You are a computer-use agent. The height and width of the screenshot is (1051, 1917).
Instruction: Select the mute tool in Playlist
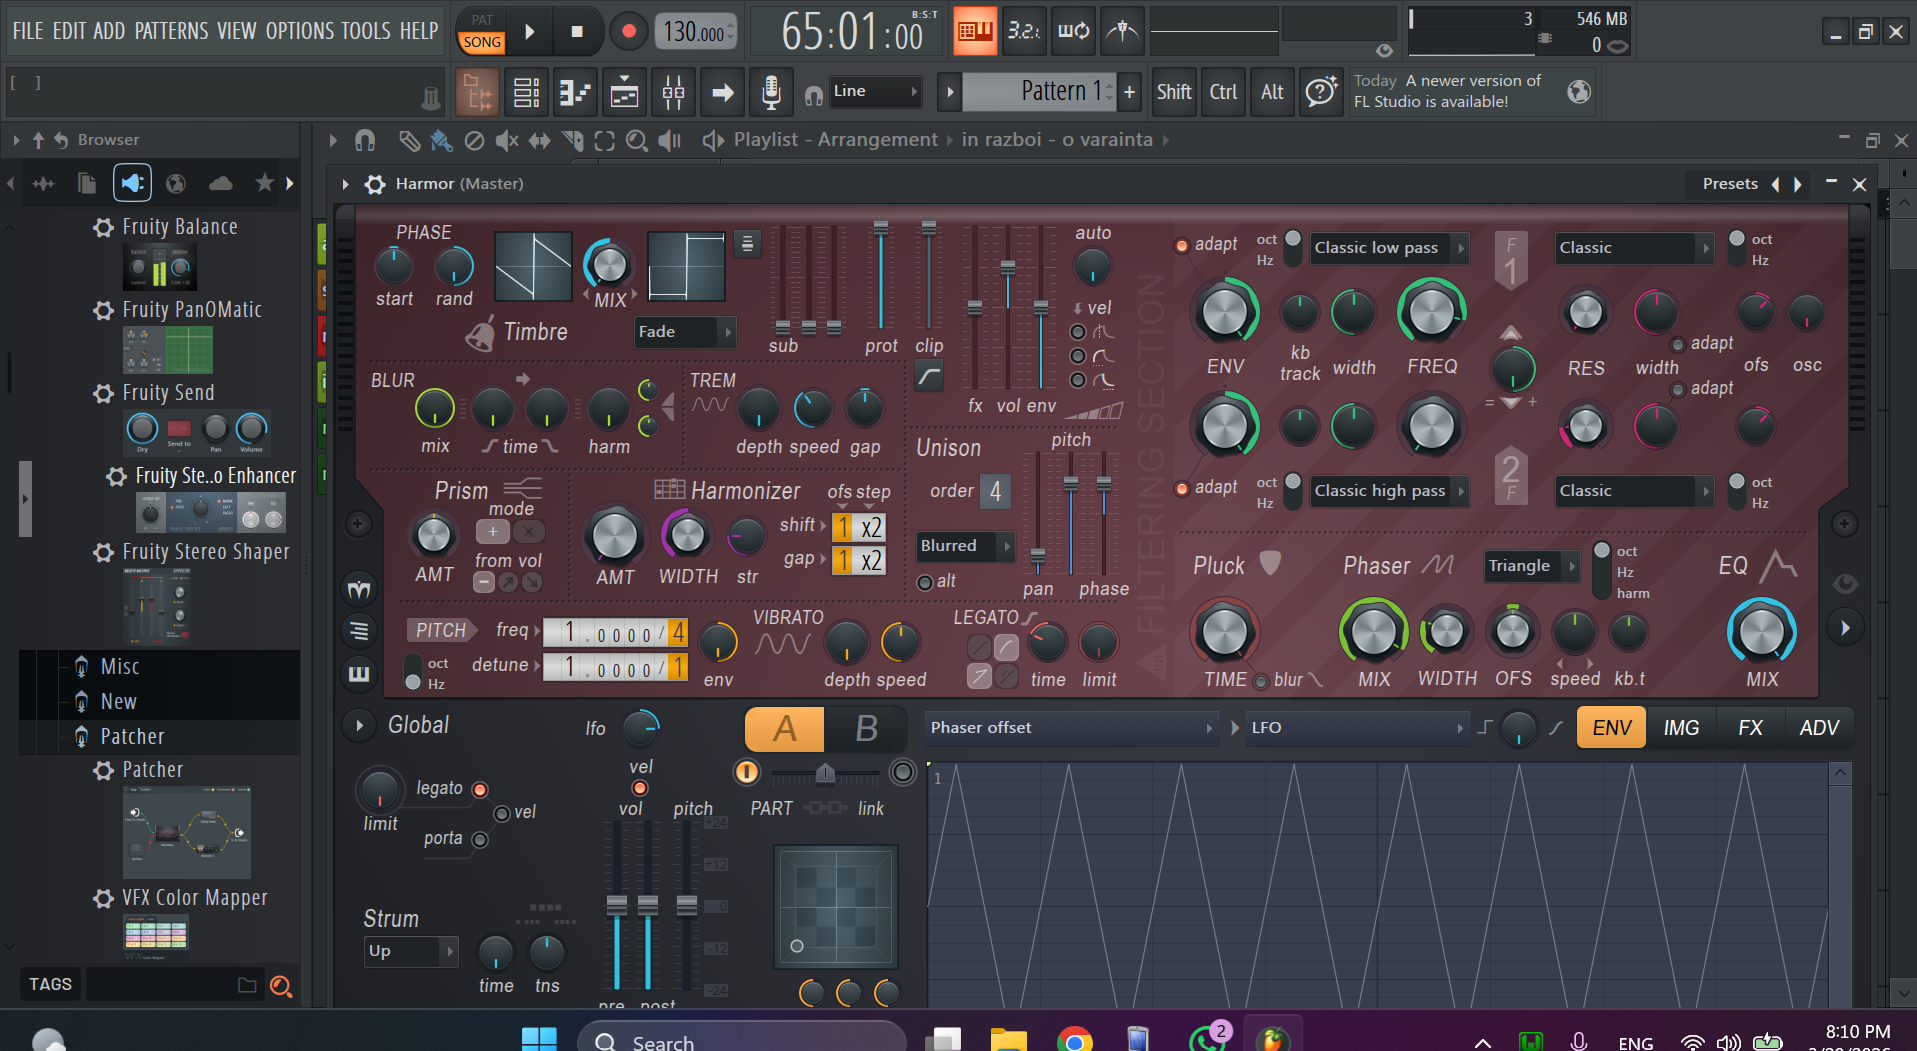click(507, 141)
